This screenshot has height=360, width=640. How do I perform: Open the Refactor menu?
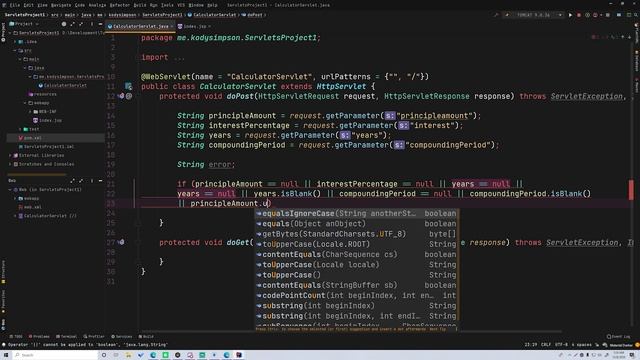click(x=120, y=5)
